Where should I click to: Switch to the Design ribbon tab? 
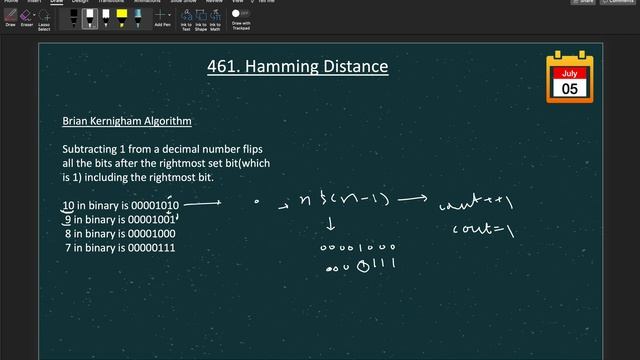click(80, 1)
